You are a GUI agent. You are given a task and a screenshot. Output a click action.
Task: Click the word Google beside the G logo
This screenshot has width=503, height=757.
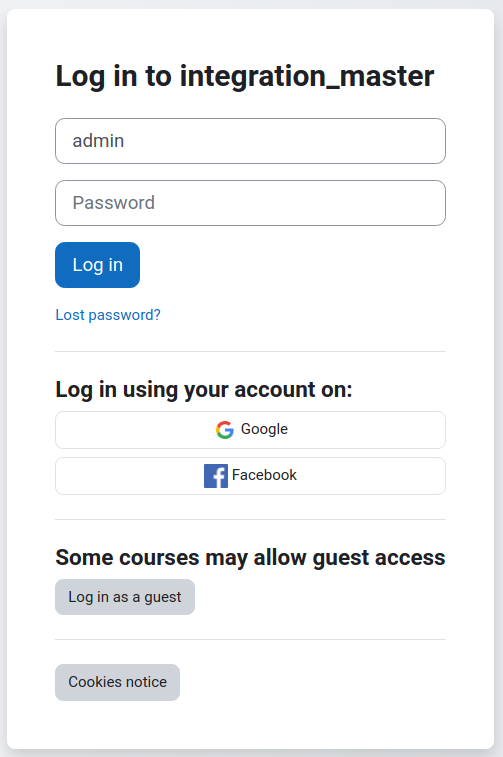pos(264,429)
